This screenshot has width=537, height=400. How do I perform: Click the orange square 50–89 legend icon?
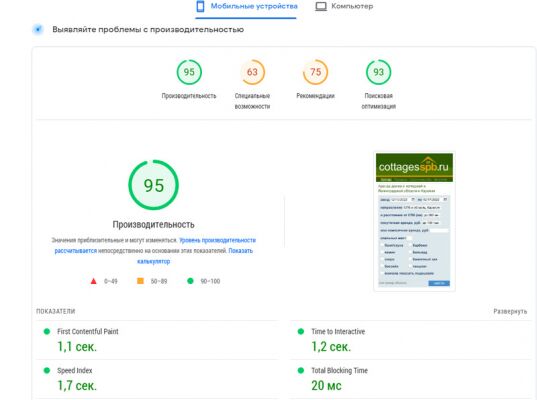click(140, 281)
